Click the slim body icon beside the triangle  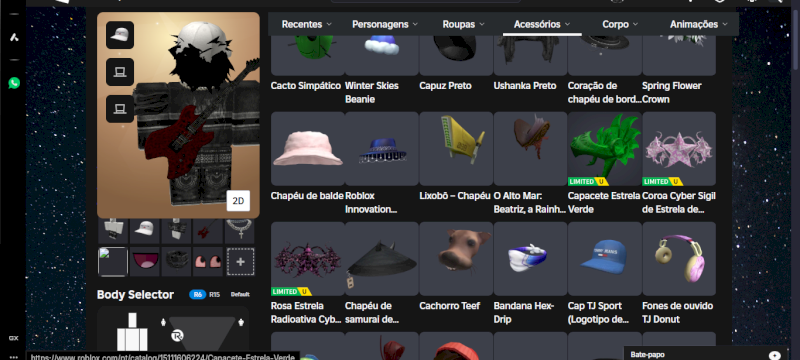click(x=163, y=322)
